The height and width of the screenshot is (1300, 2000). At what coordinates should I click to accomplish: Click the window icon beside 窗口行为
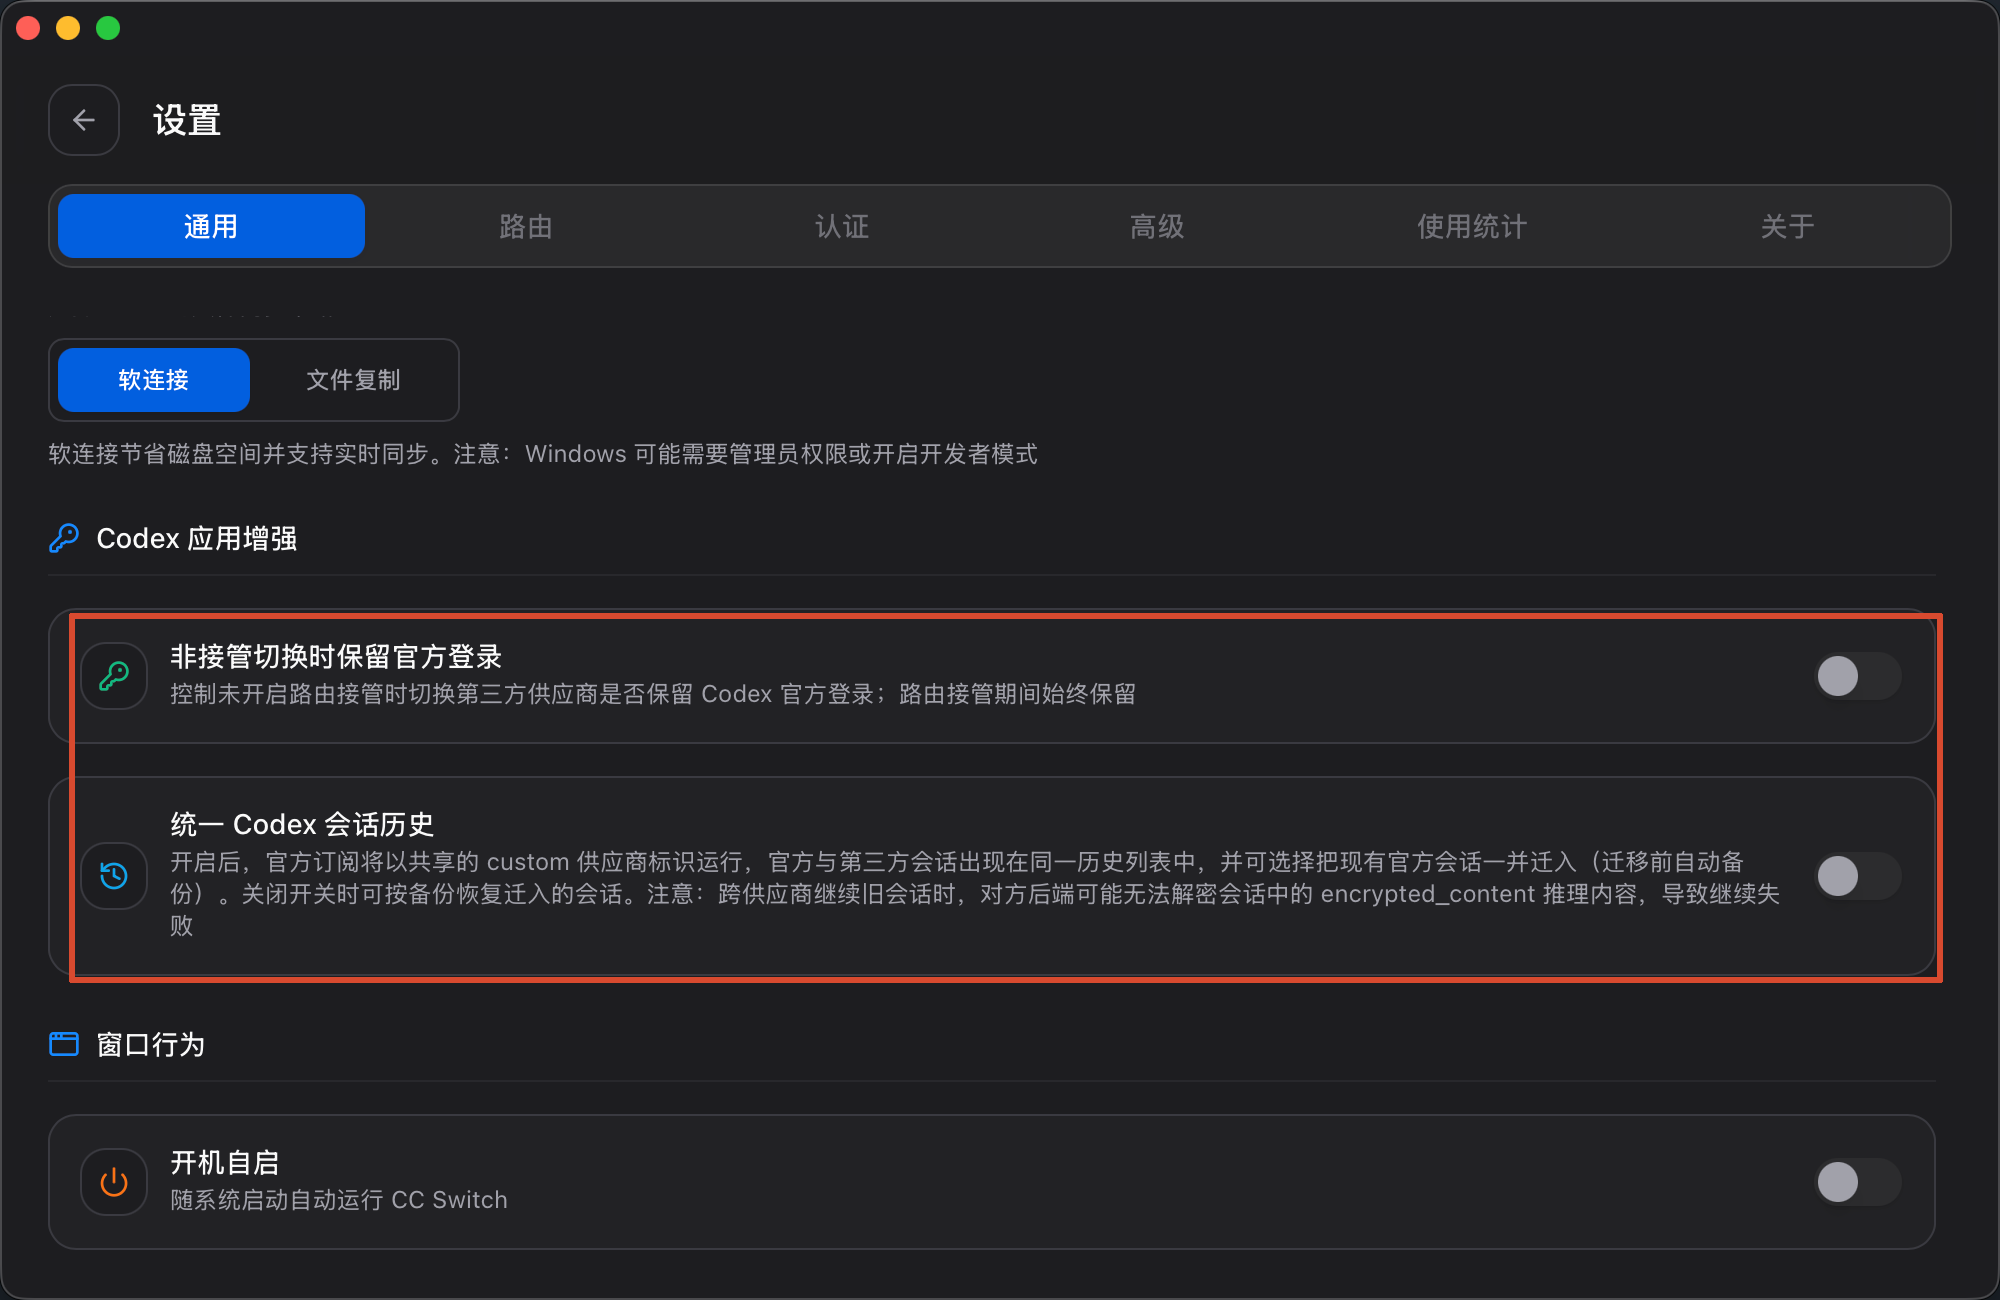click(x=64, y=1044)
